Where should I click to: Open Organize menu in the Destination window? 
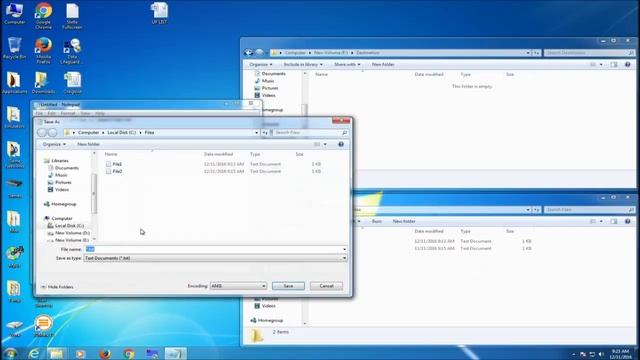(x=260, y=64)
